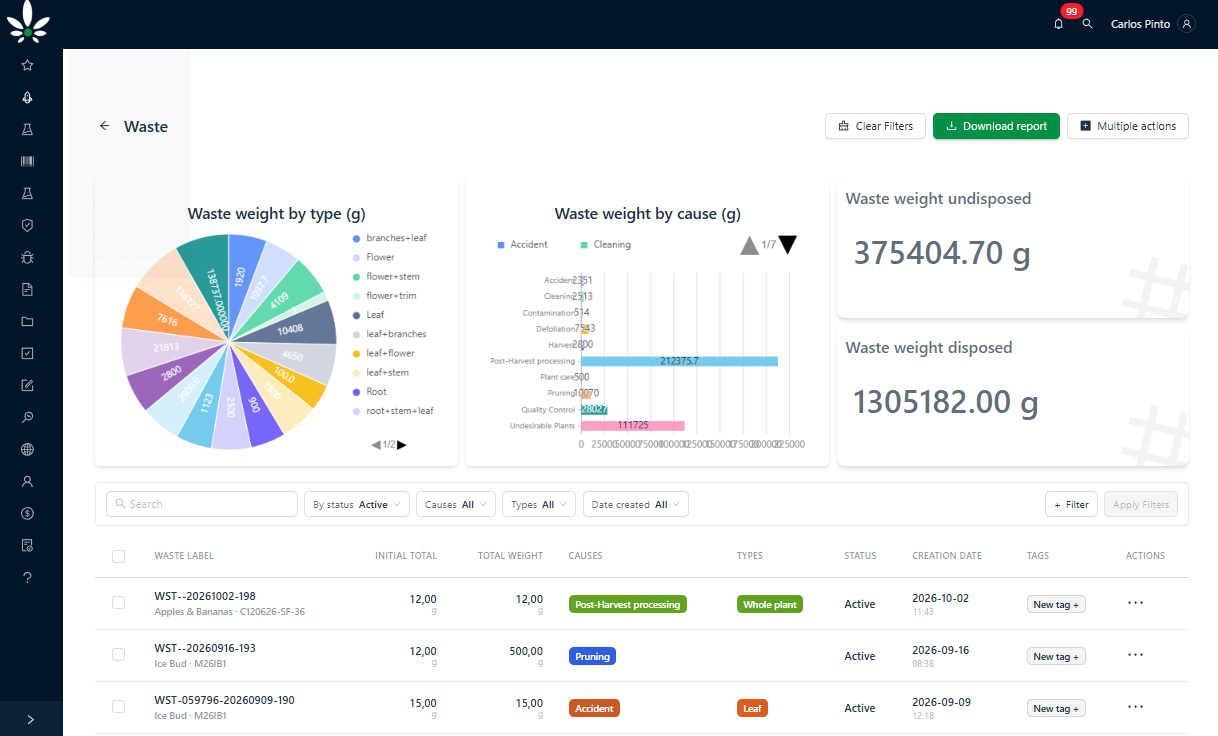Open the shield checkmark sidebar section
The height and width of the screenshot is (736, 1218).
[x=27, y=225]
